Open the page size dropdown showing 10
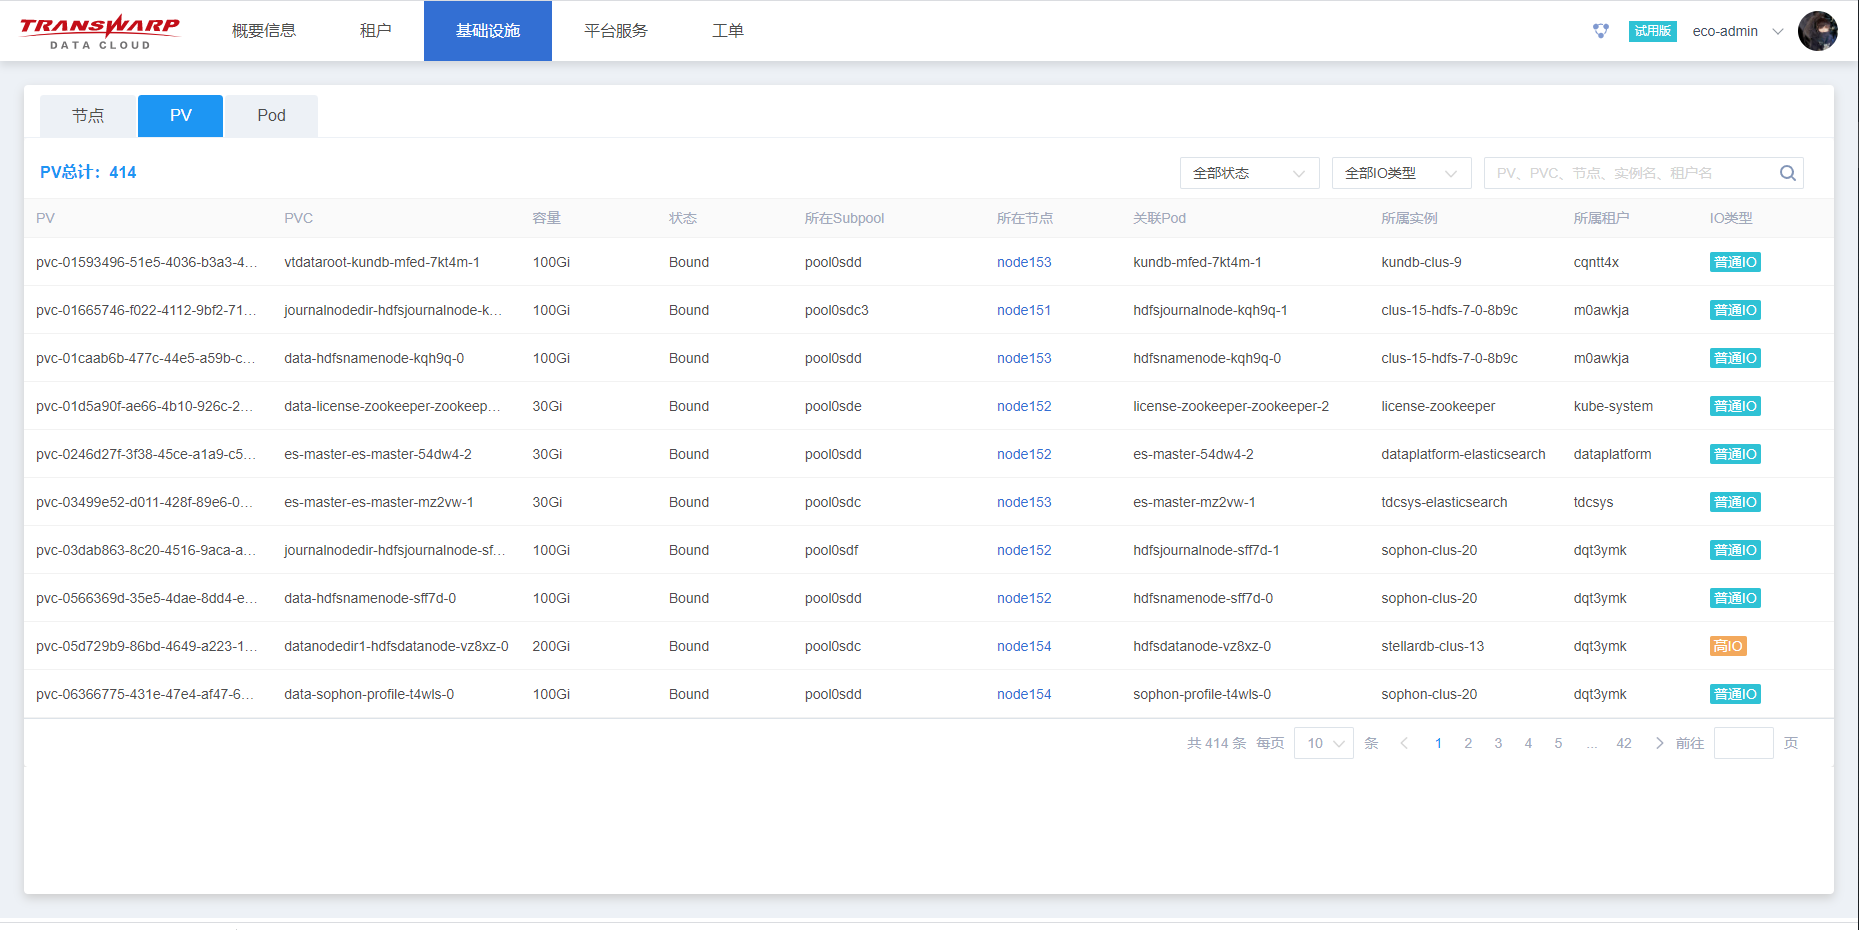This screenshot has width=1859, height=930. tap(1324, 743)
